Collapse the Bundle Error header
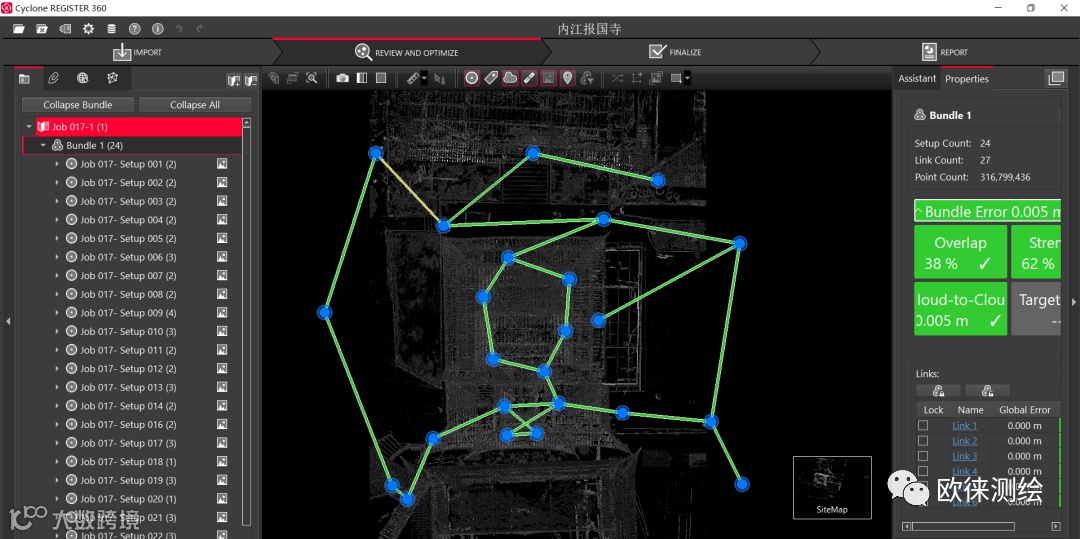 pos(987,211)
